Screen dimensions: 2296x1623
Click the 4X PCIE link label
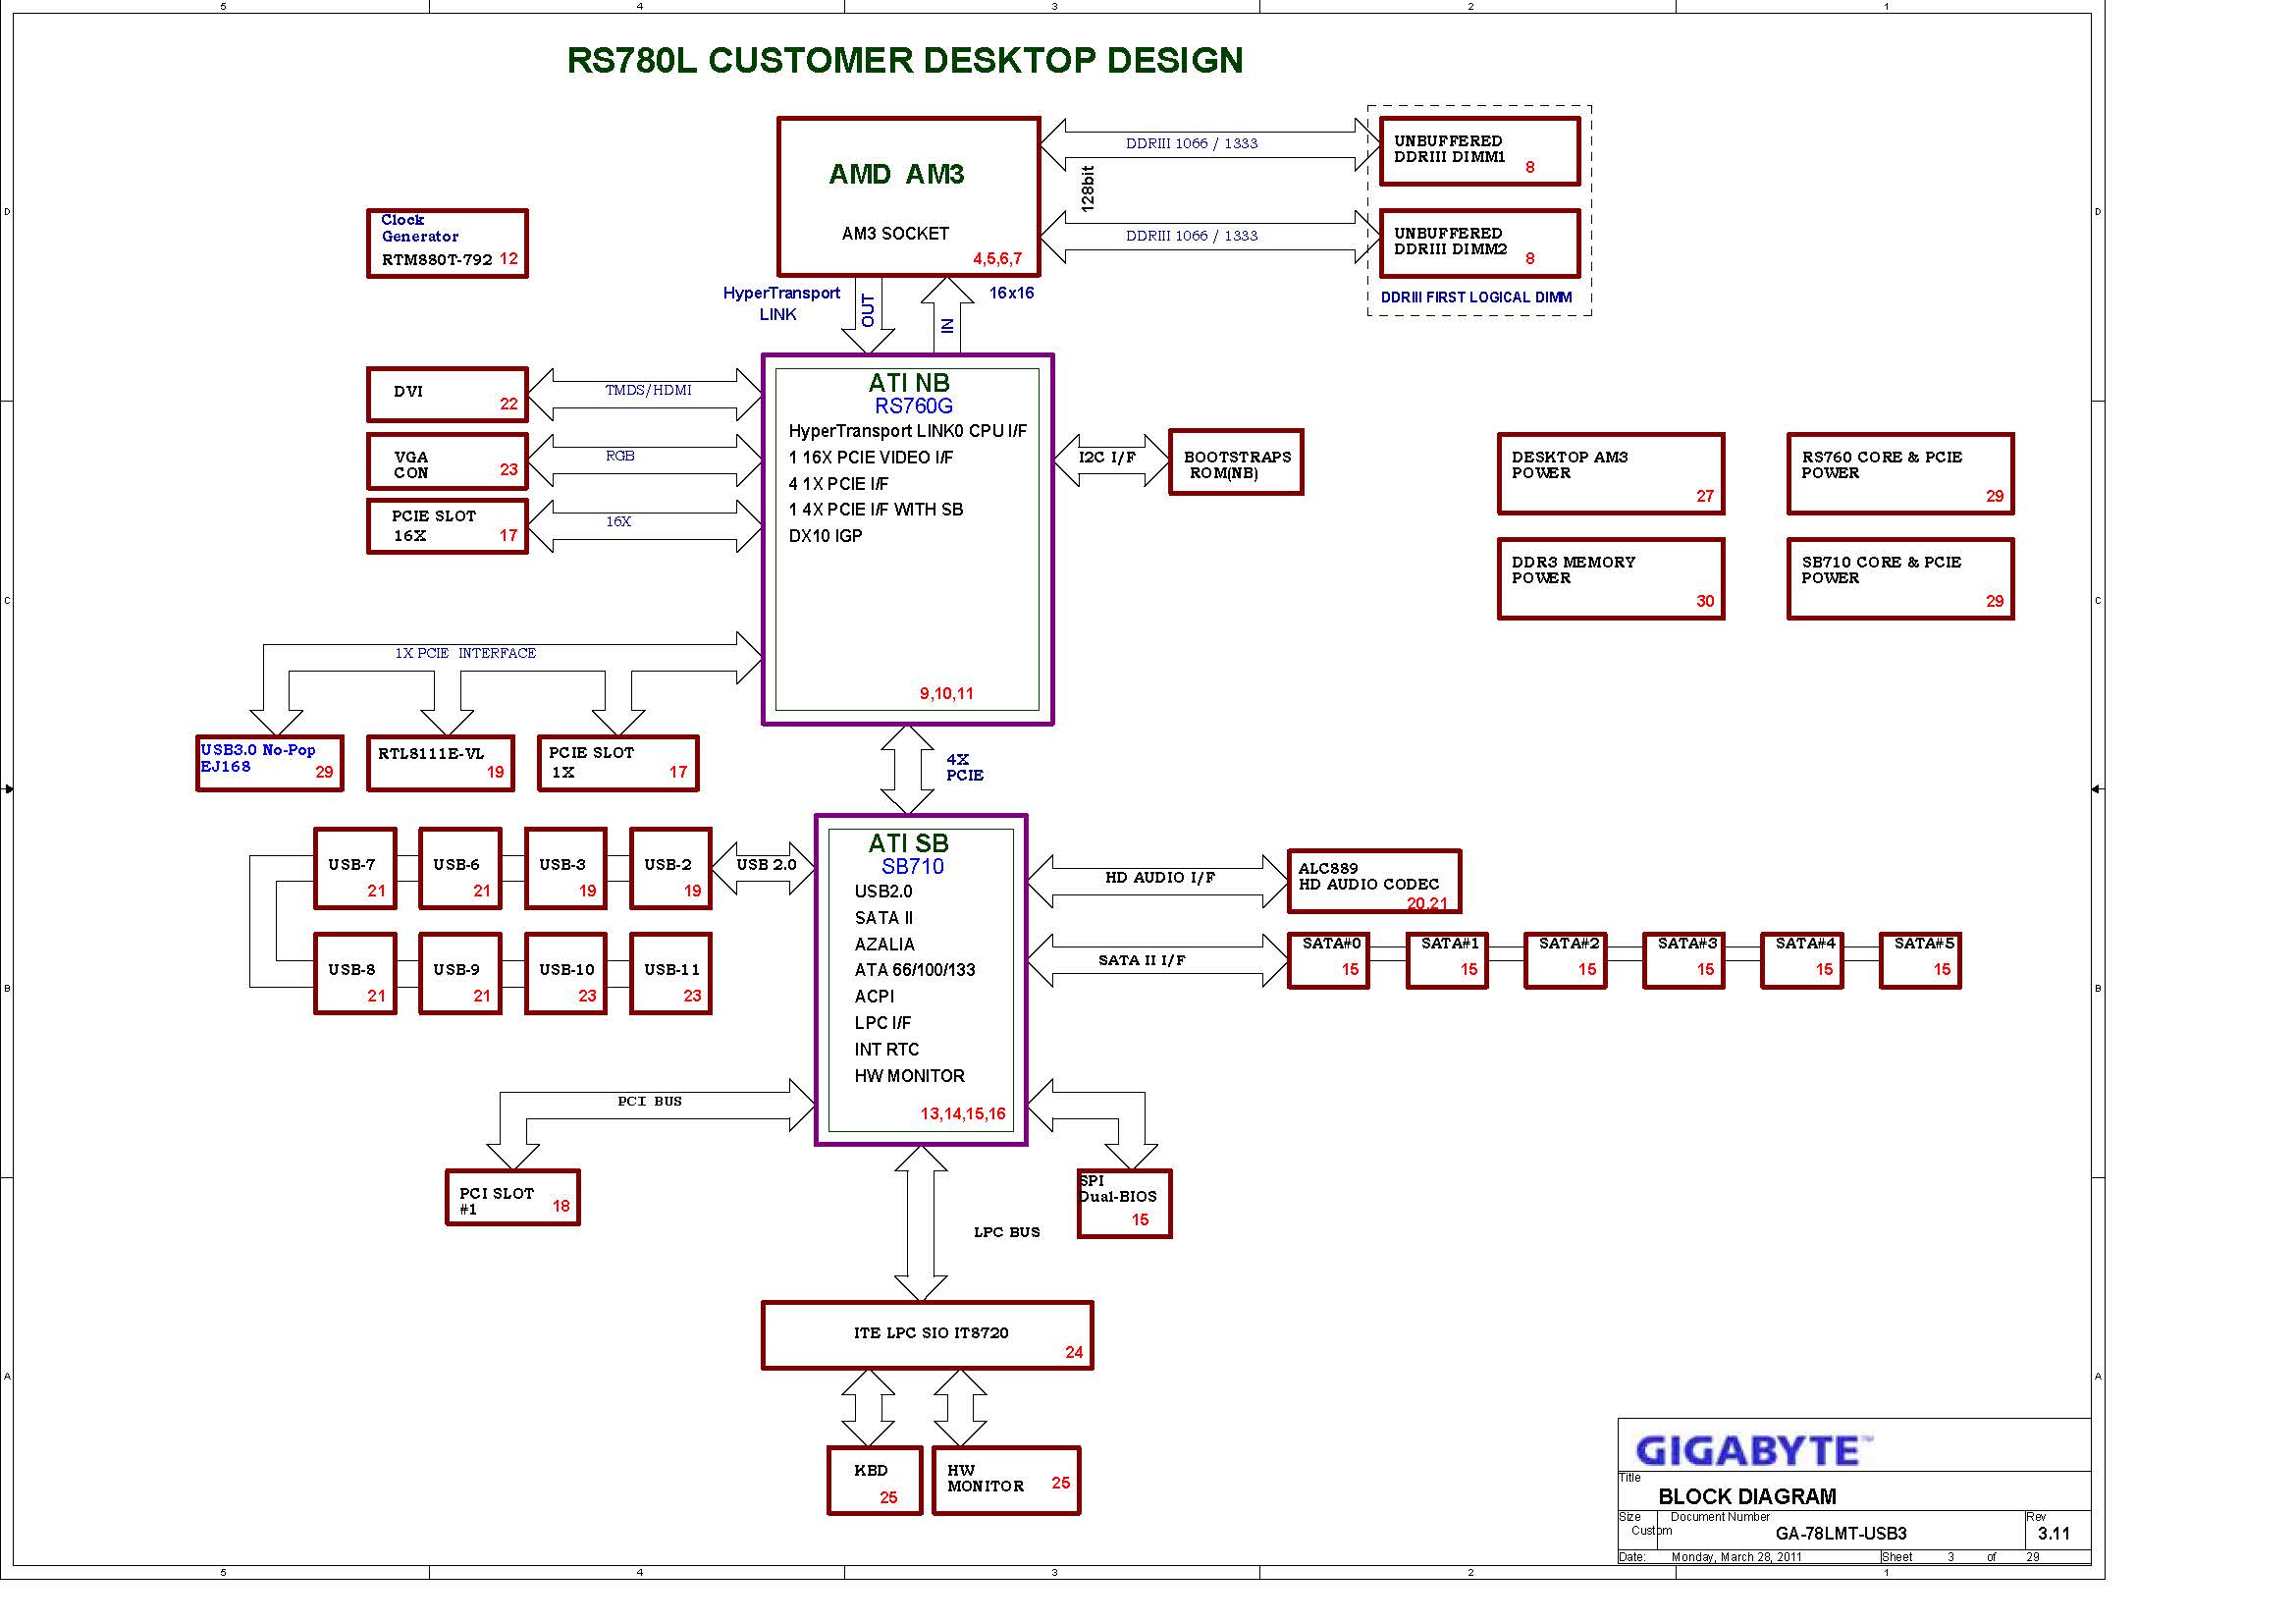[965, 767]
